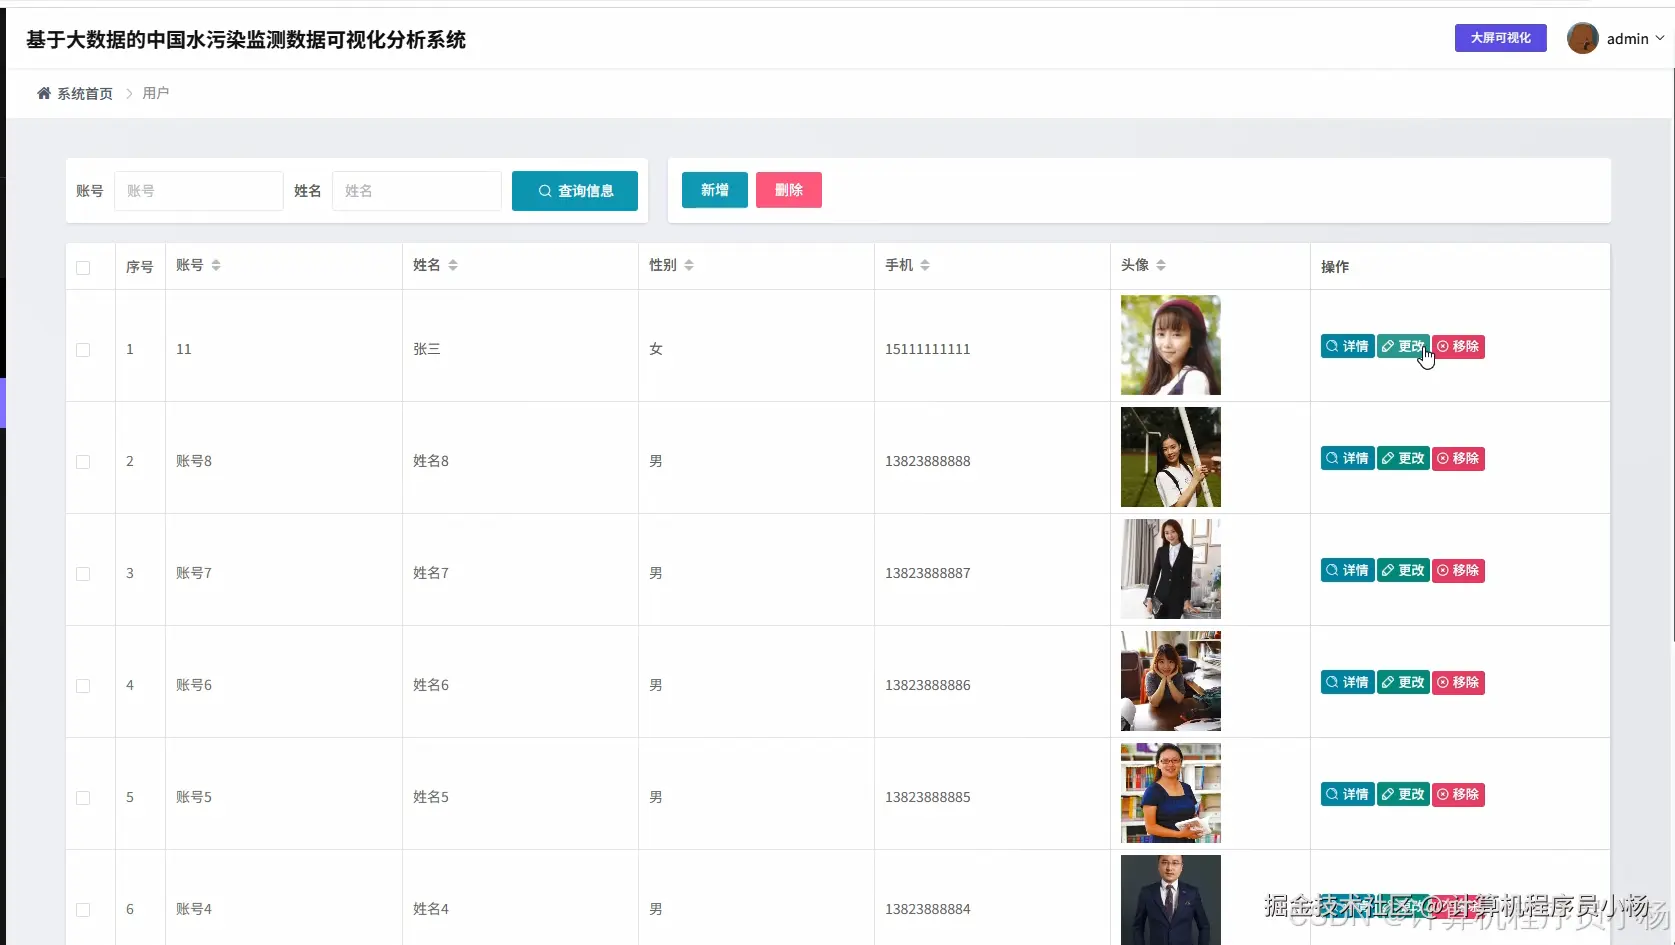Image resolution: width=1675 pixels, height=945 pixels.
Task: Click 移除 remove for 账号5
Action: (1458, 794)
